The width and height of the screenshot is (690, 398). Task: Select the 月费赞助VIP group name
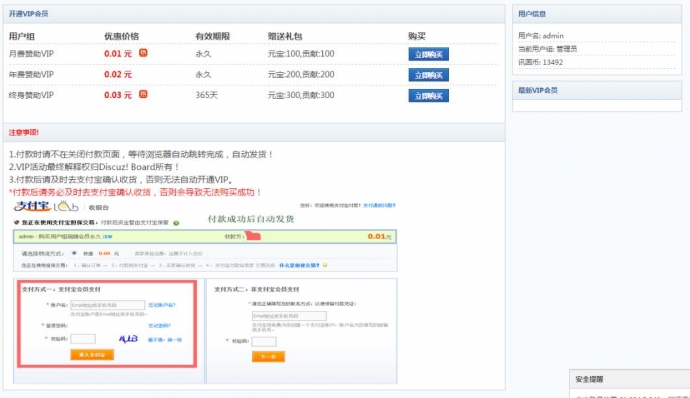[x=31, y=54]
